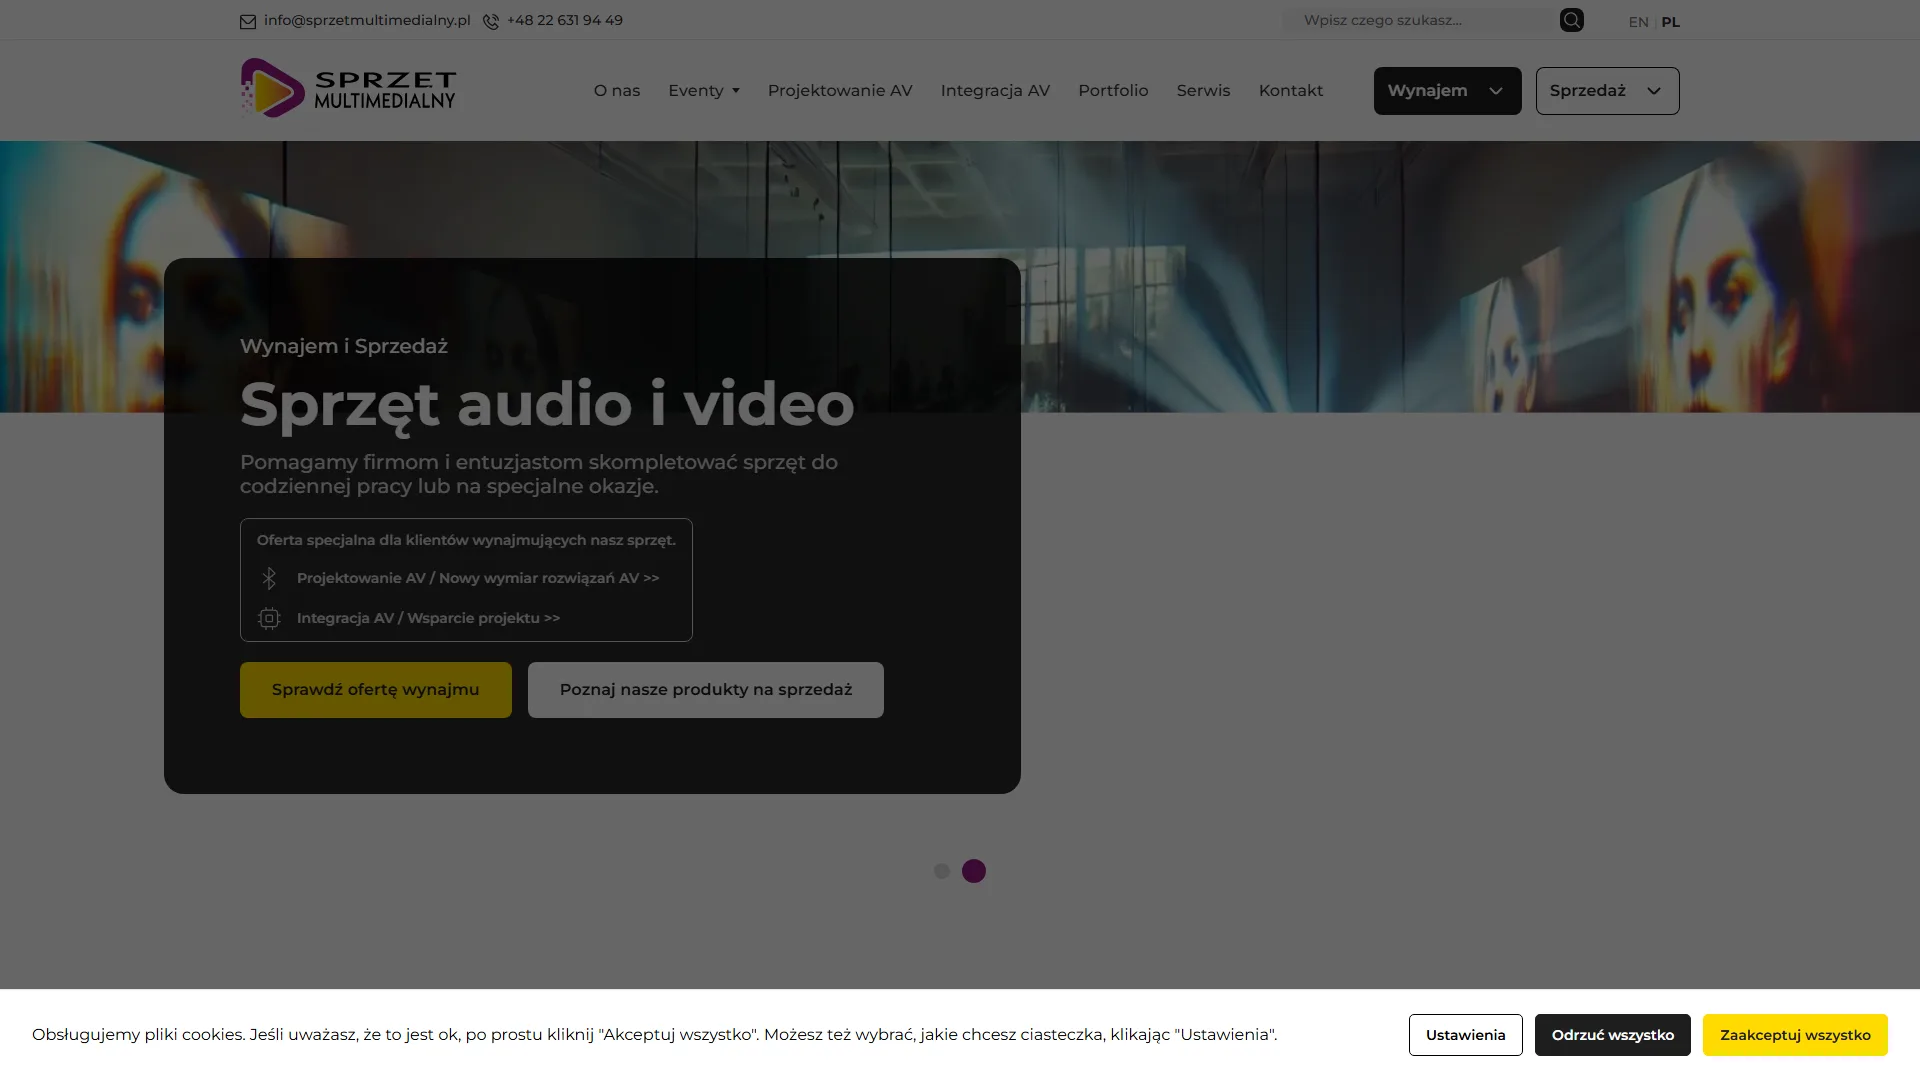This screenshot has height=1080, width=1920.
Task: Go to Integracja AV in navigation
Action: point(995,90)
